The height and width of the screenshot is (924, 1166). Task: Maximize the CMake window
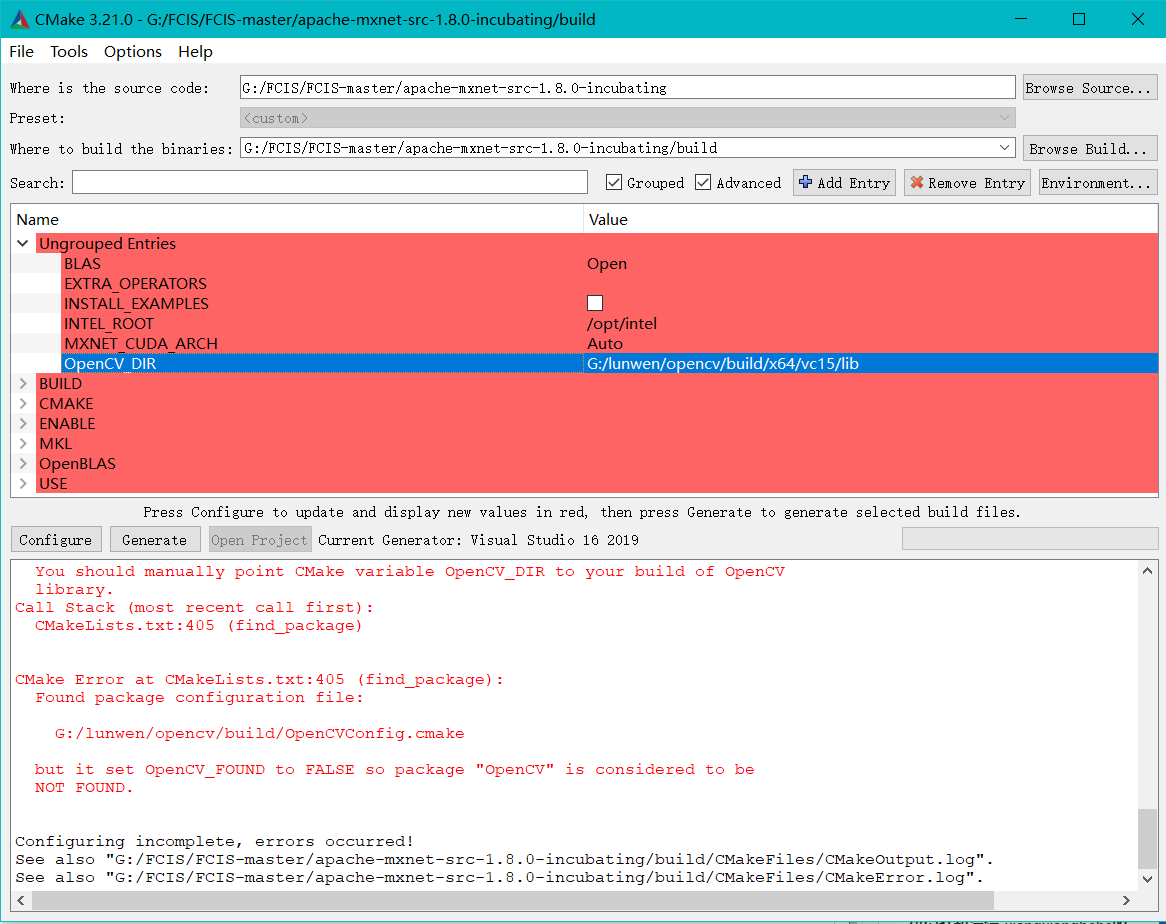pyautogui.click(x=1079, y=19)
